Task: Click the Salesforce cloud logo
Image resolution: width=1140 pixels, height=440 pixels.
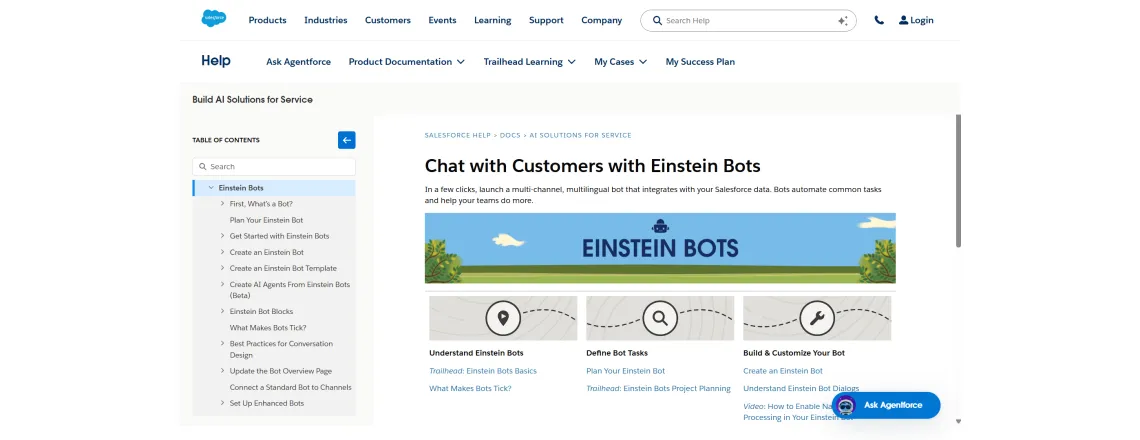Action: [x=214, y=19]
